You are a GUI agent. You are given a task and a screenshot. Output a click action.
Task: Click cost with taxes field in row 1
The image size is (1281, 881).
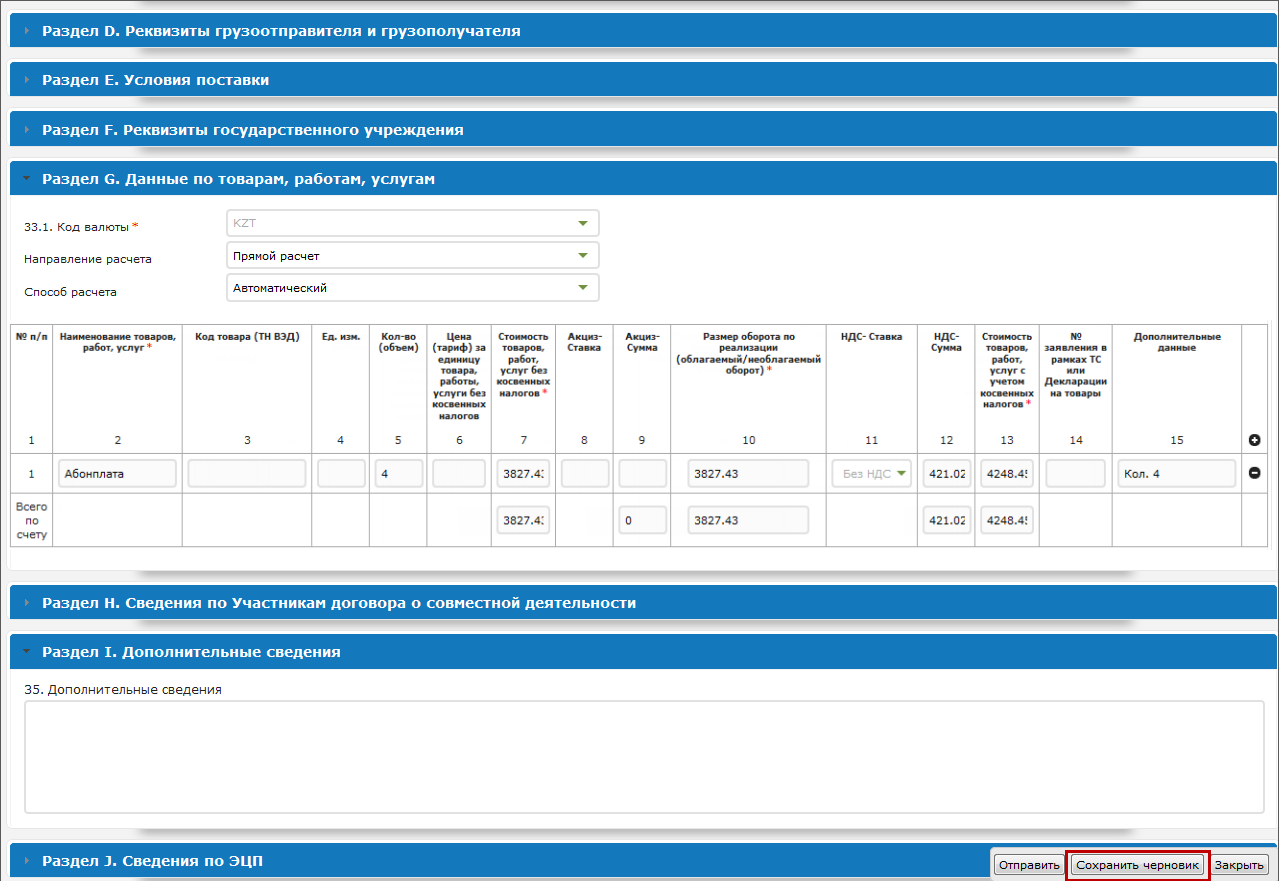1006,473
